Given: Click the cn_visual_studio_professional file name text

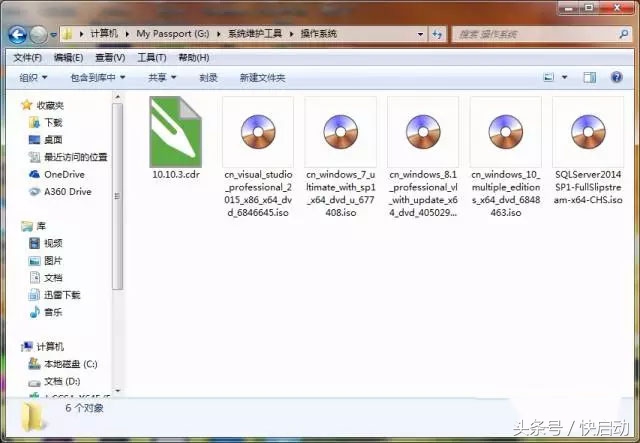Looking at the screenshot, I should tap(258, 194).
